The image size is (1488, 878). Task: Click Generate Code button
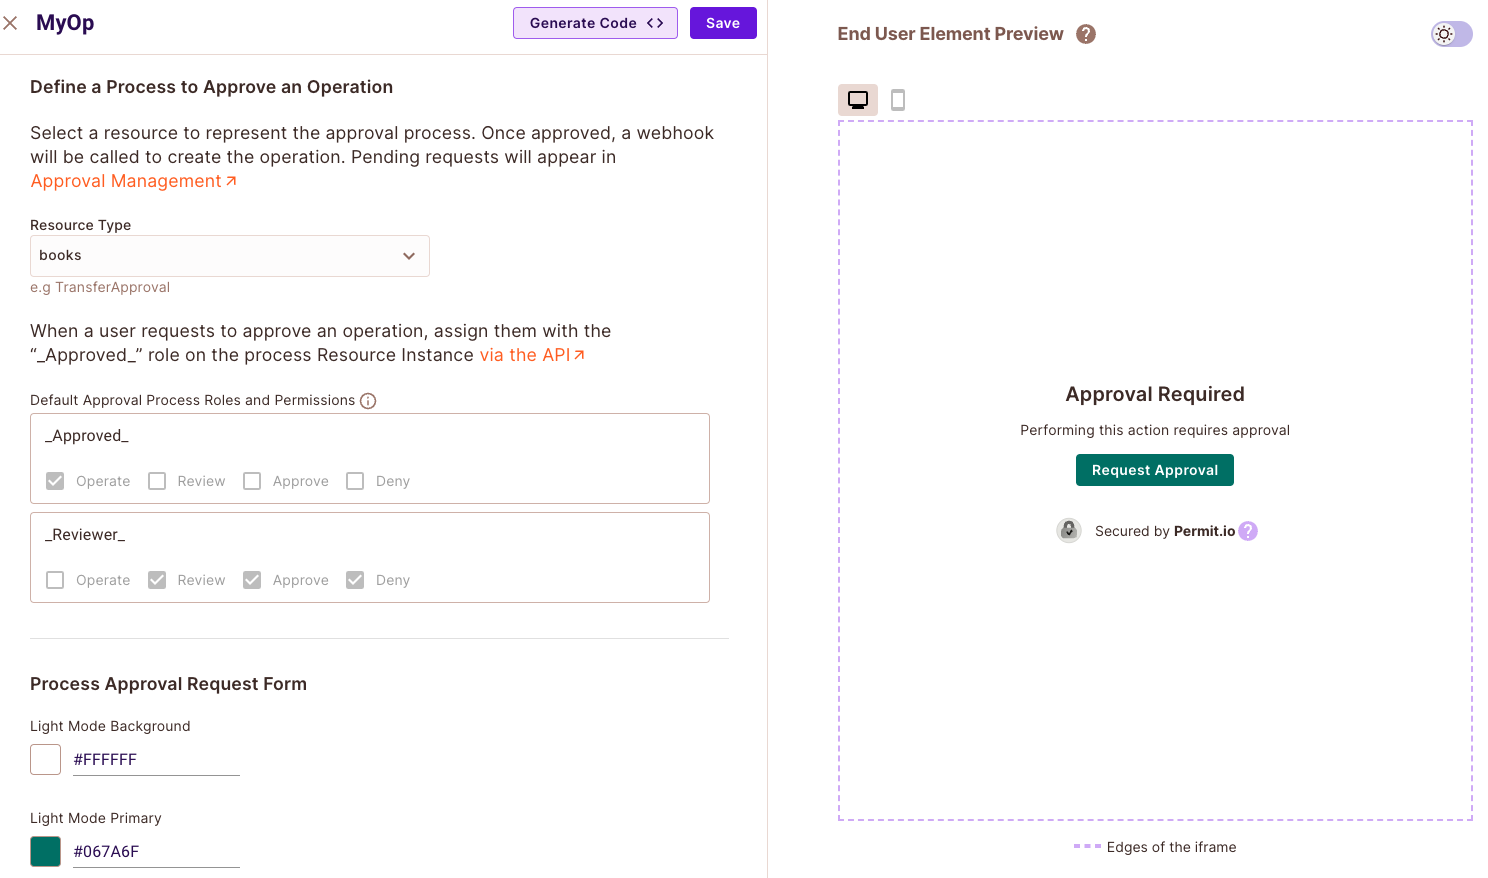pyautogui.click(x=595, y=23)
